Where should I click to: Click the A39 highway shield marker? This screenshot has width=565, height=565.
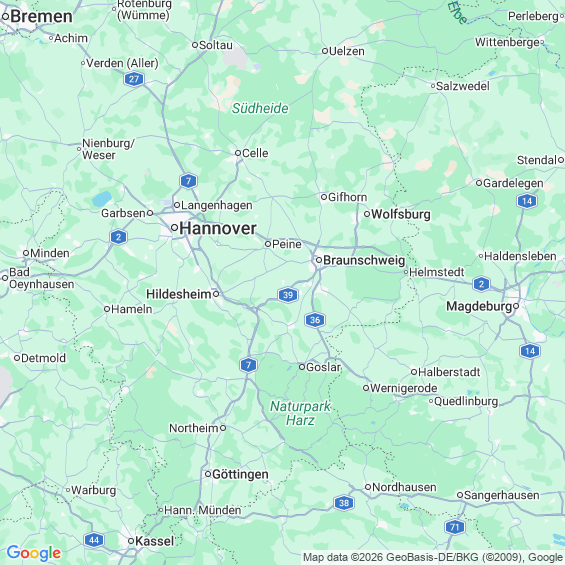tap(288, 295)
